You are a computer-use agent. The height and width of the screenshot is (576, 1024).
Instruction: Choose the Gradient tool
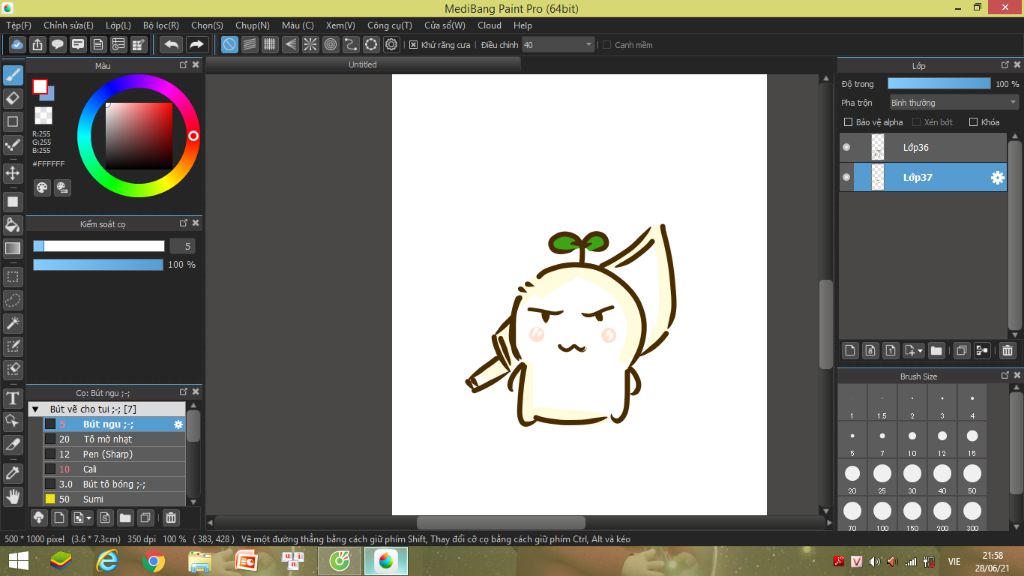(12, 248)
